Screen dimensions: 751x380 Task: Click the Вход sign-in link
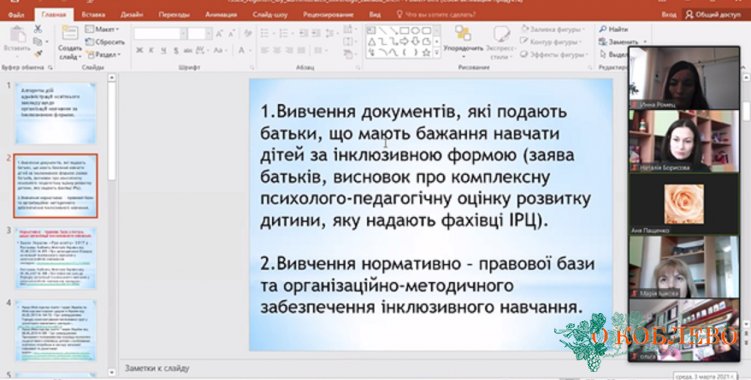669,15
